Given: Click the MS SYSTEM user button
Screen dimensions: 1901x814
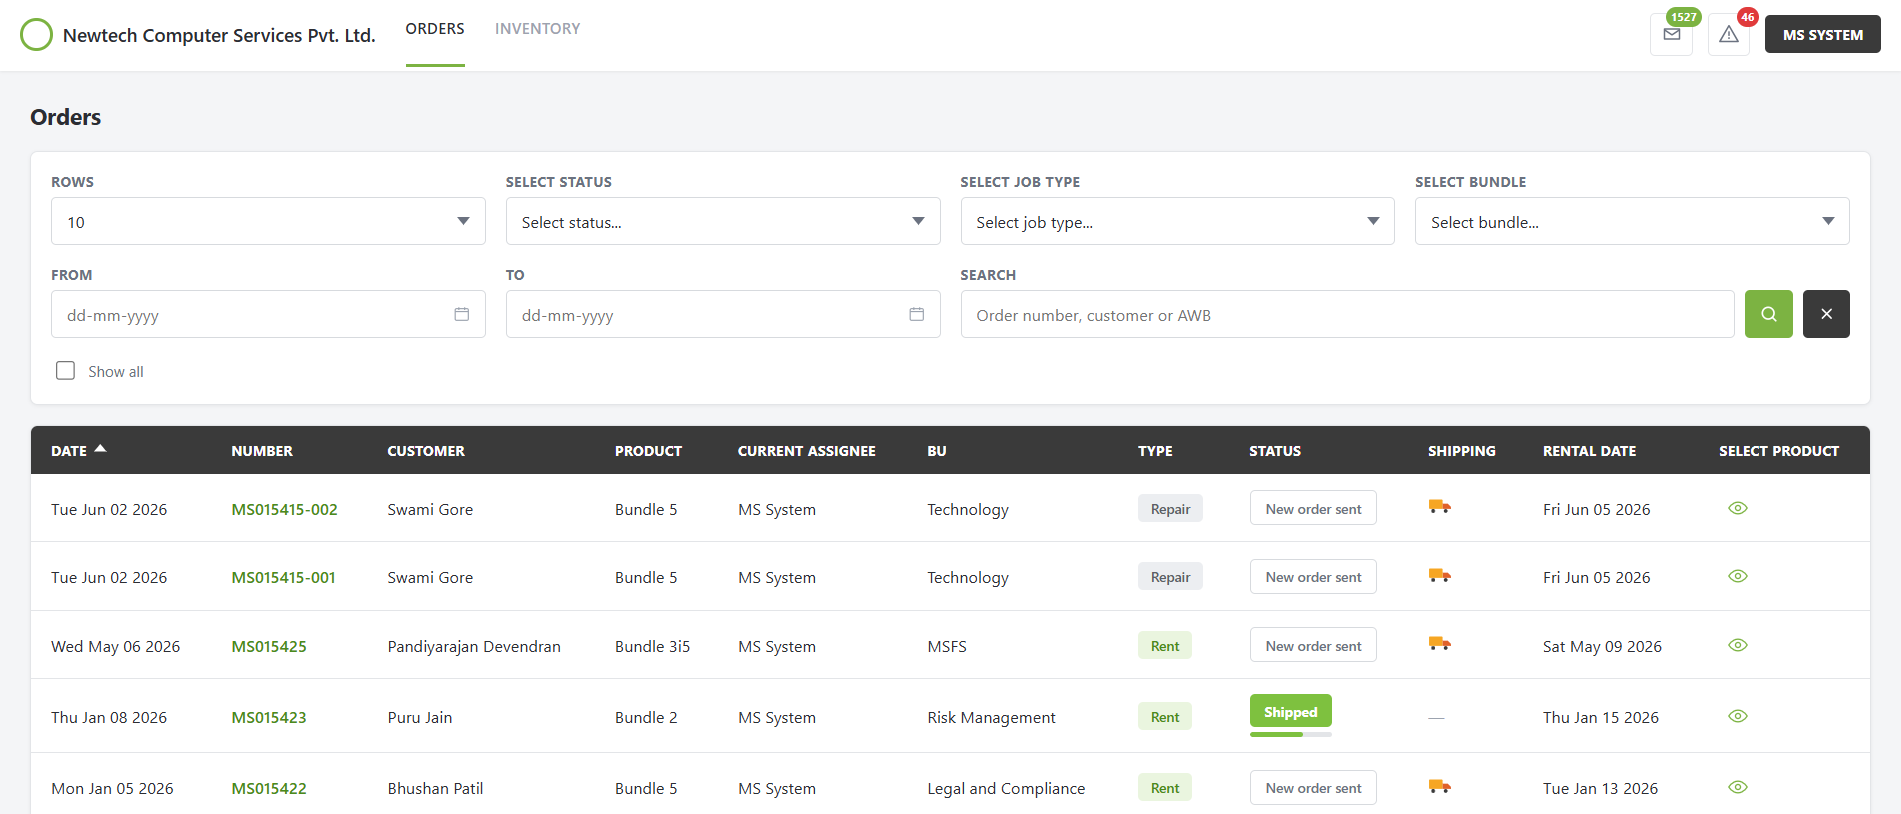Looking at the screenshot, I should [1822, 34].
